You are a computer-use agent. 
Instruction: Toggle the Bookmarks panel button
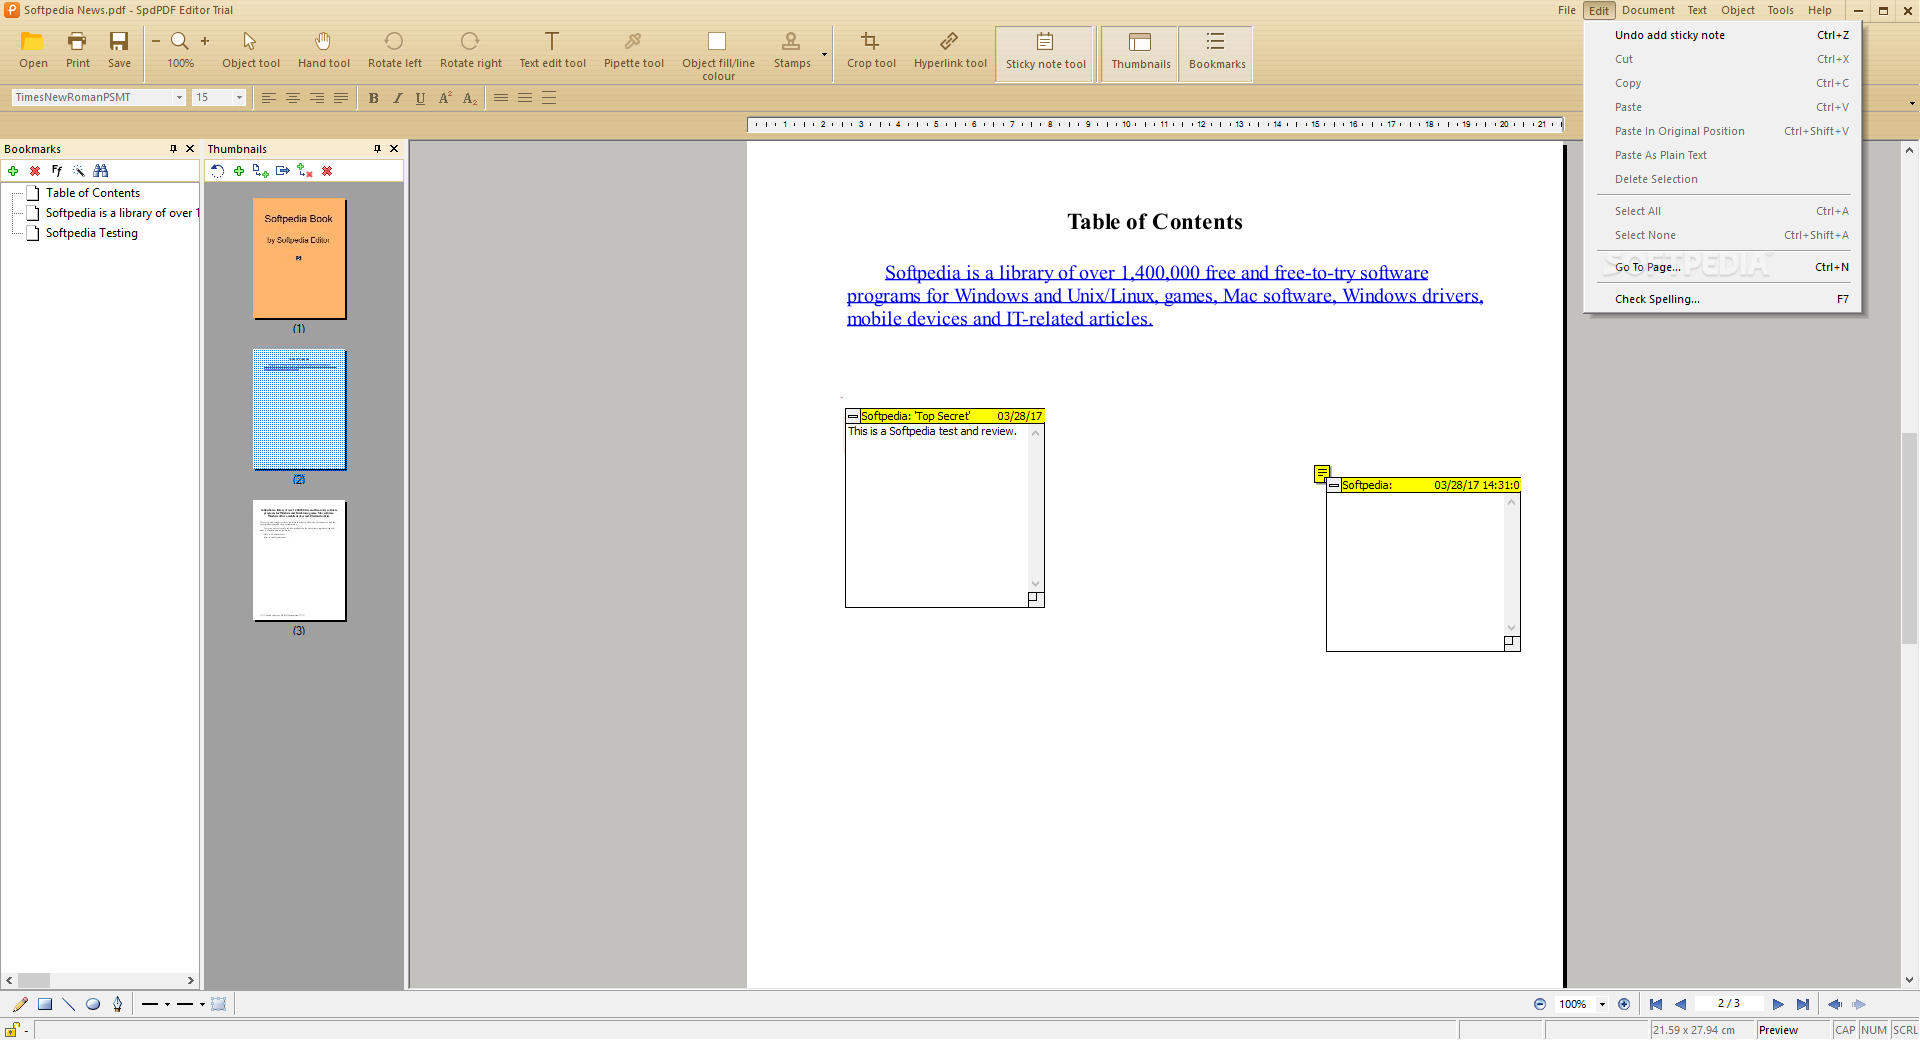(1216, 53)
